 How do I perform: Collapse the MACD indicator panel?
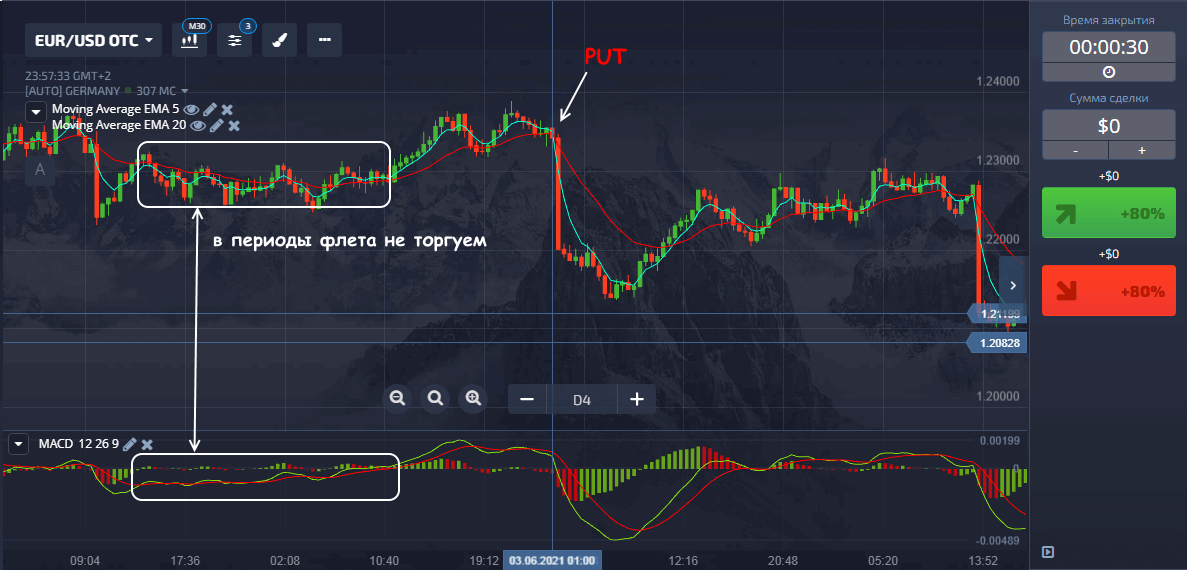(x=18, y=444)
